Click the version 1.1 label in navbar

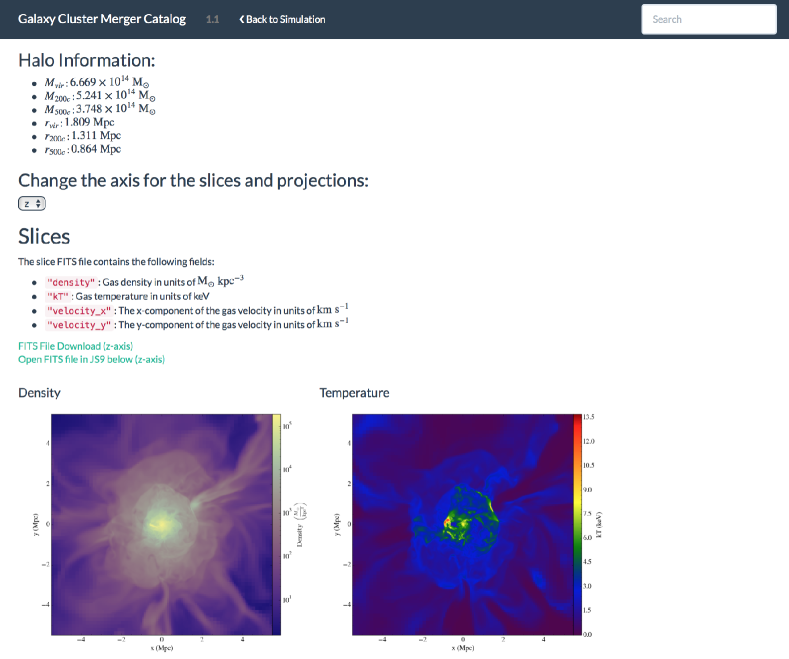[x=212, y=19]
